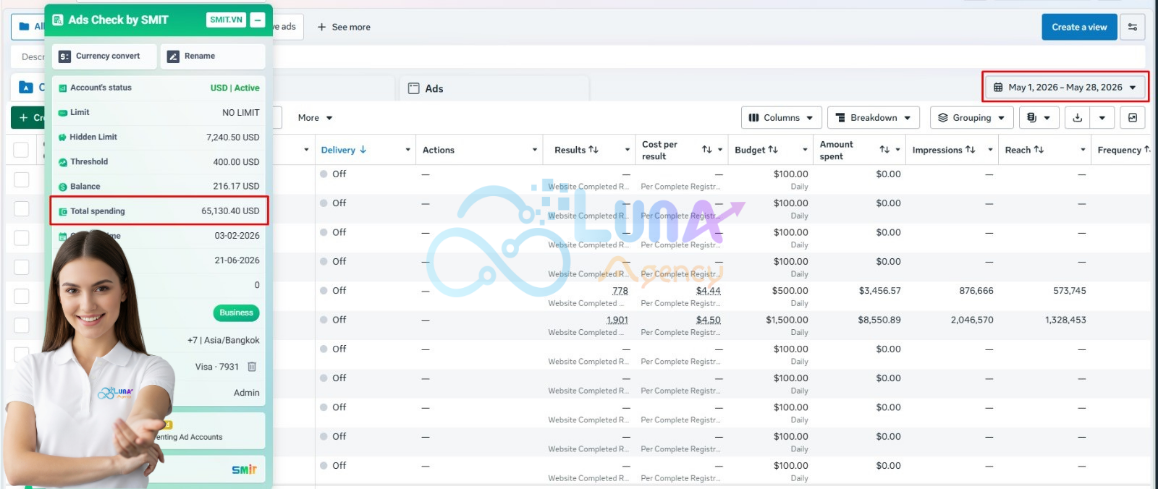Open view settings sliders icon beside Create a view
1158x489 pixels.
[x=1132, y=27]
